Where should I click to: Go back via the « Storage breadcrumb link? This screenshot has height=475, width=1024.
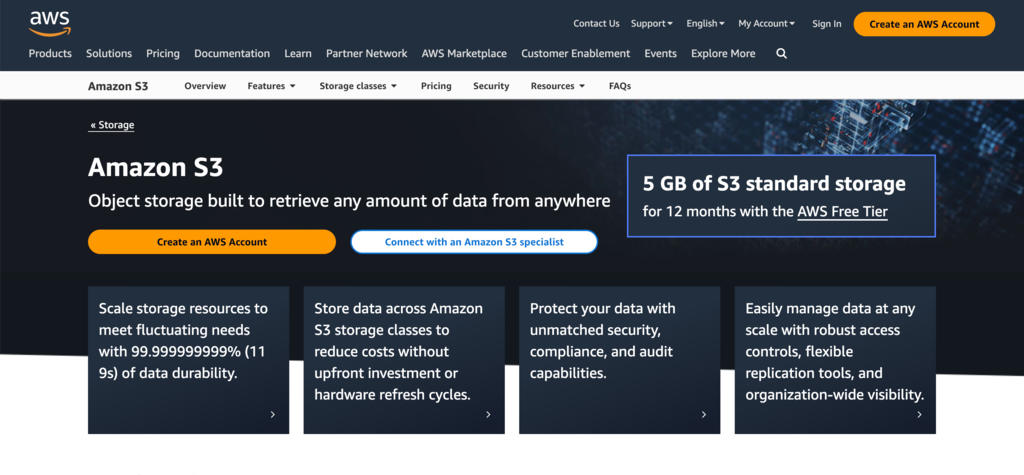coord(111,125)
